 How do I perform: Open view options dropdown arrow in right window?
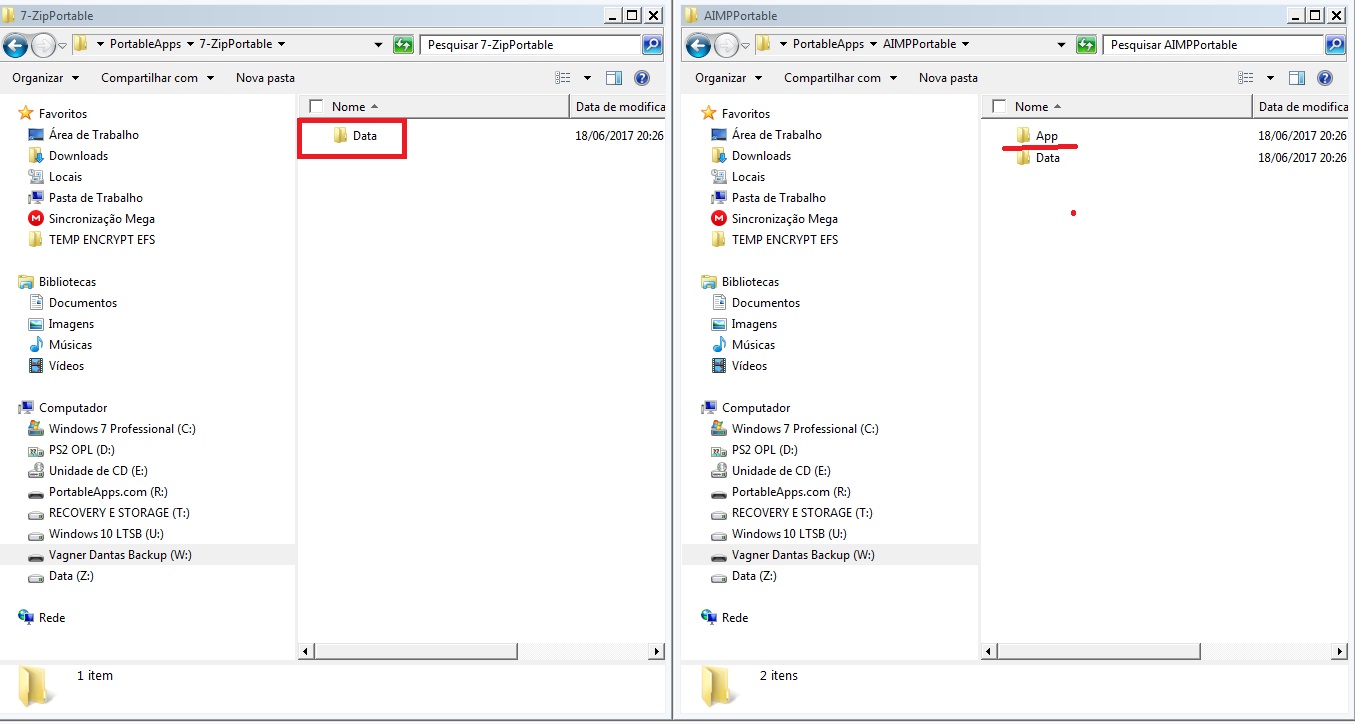coord(1270,78)
